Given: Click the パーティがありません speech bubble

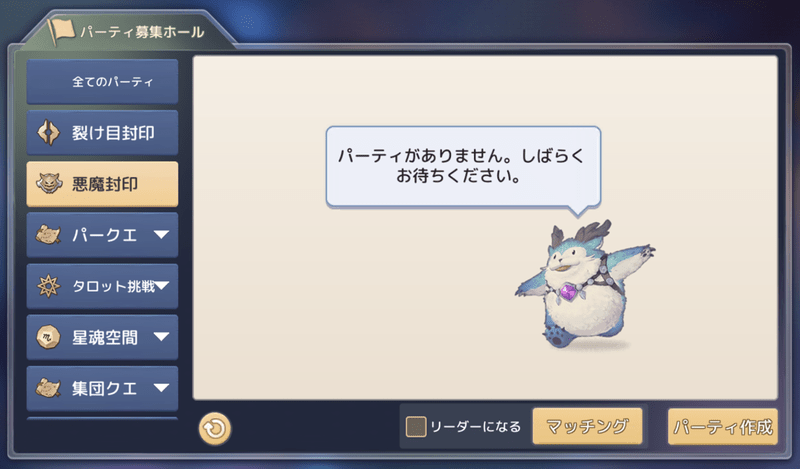Looking at the screenshot, I should (x=463, y=168).
